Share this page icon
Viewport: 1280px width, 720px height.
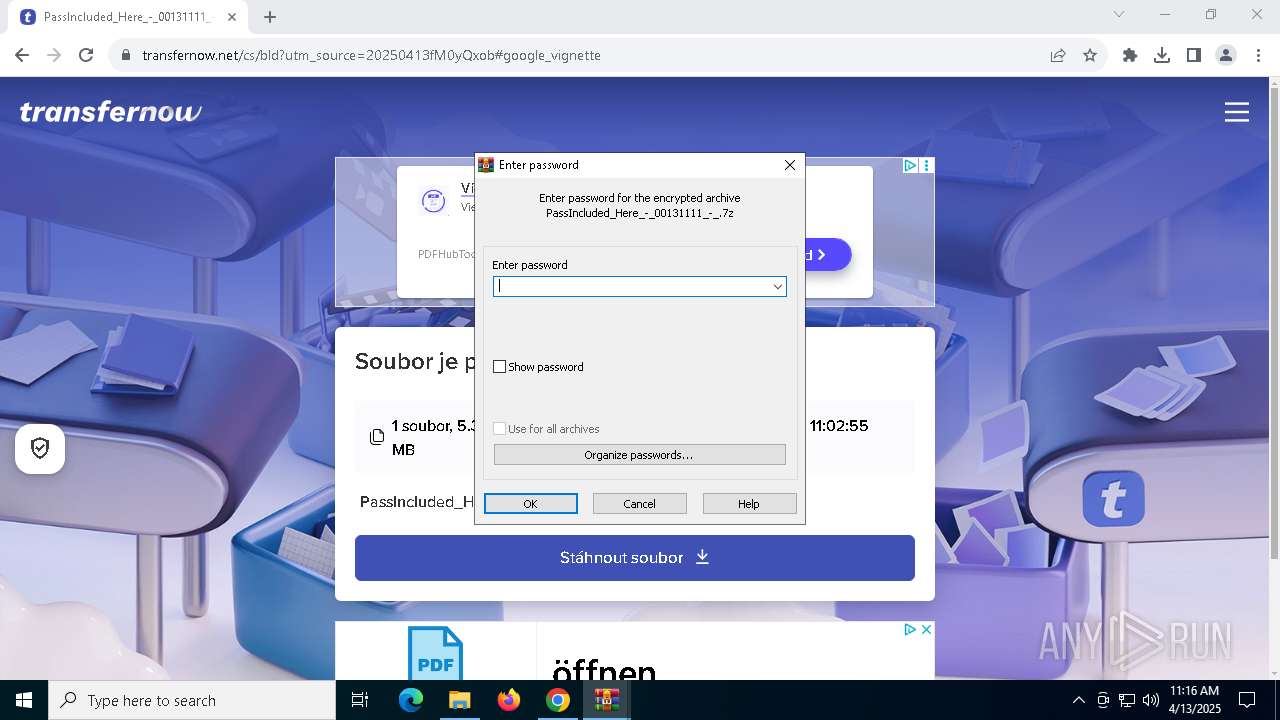pyautogui.click(x=1058, y=56)
